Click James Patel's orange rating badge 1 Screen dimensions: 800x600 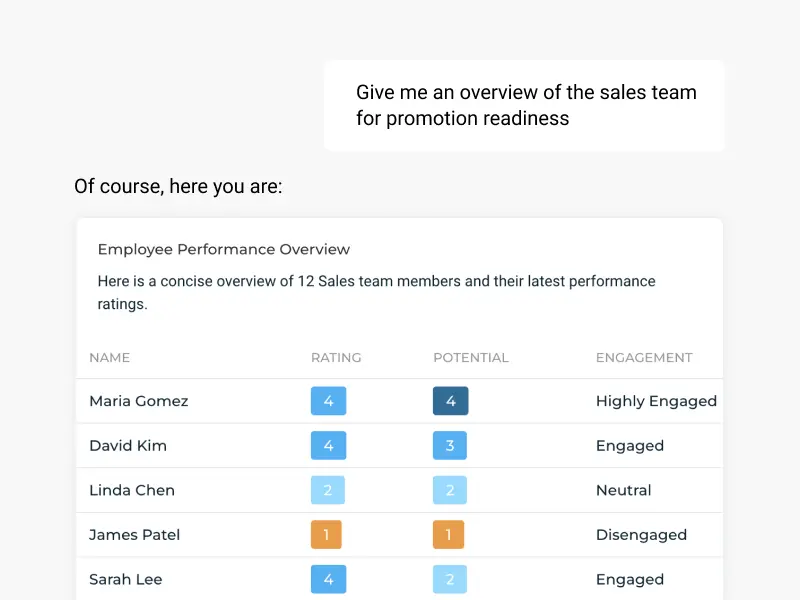click(326, 535)
